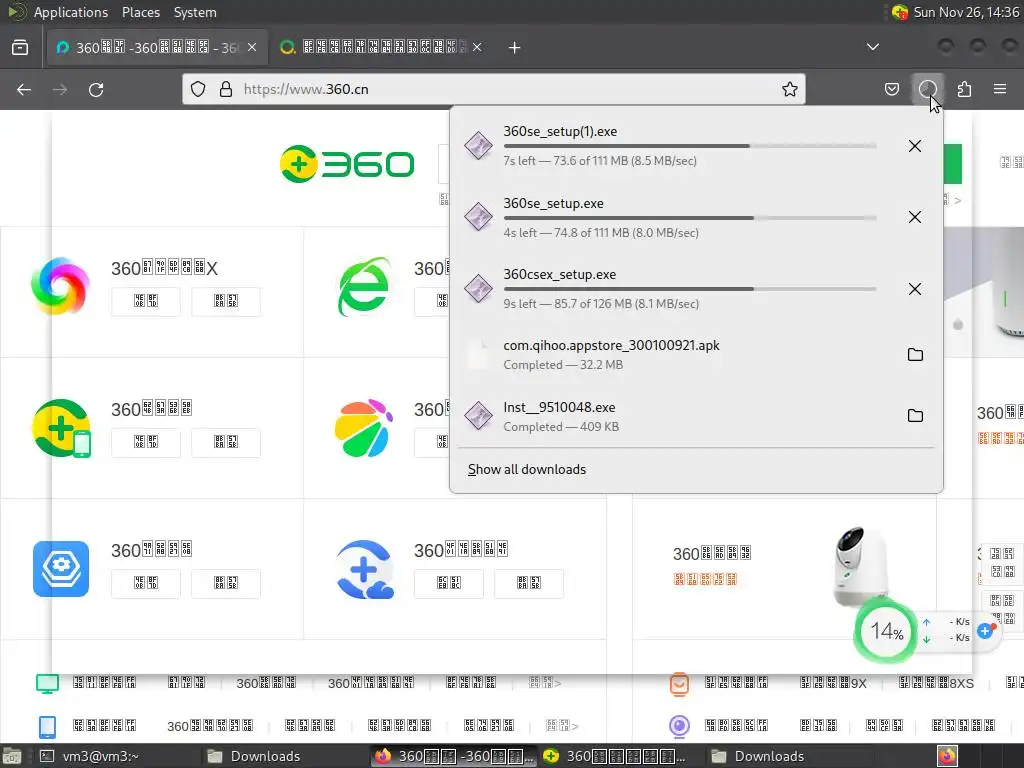Click the blue tablet category icon
The width and height of the screenshot is (1024, 768).
(x=48, y=726)
